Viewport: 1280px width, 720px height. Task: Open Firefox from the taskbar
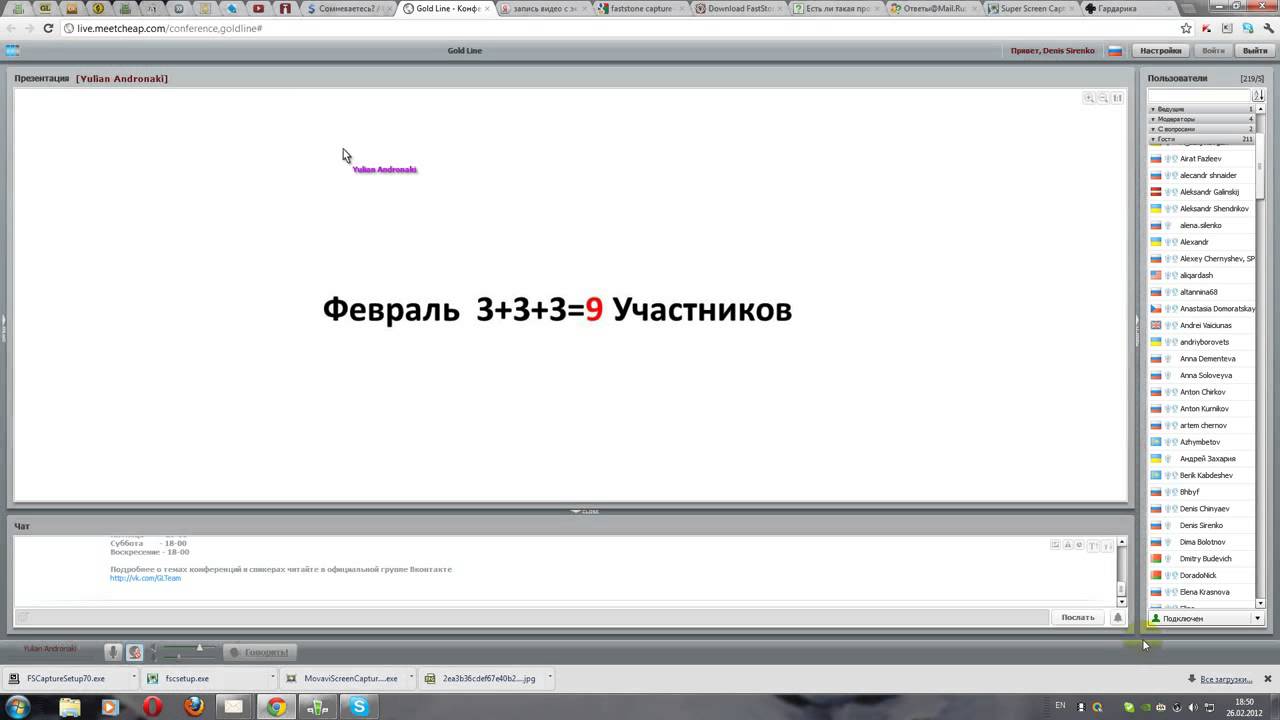click(194, 707)
